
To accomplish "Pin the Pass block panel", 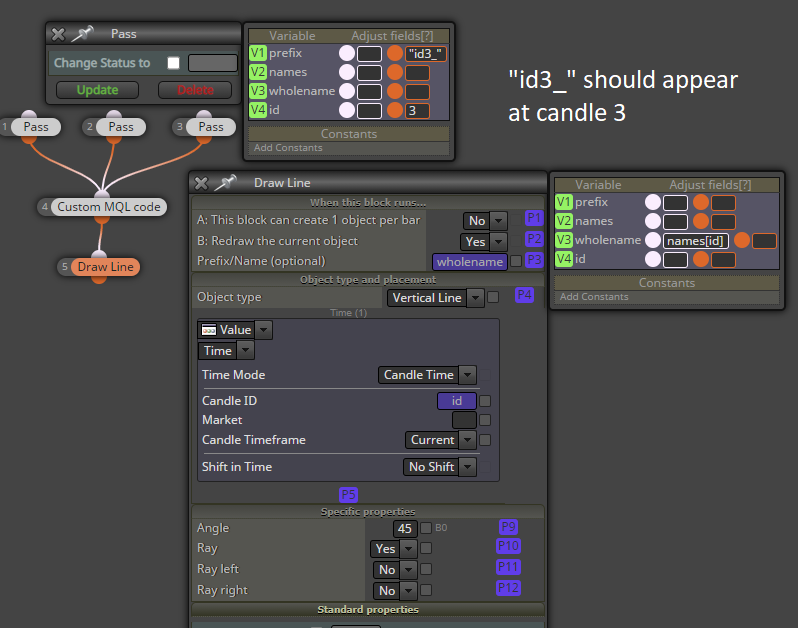I will coord(82,34).
